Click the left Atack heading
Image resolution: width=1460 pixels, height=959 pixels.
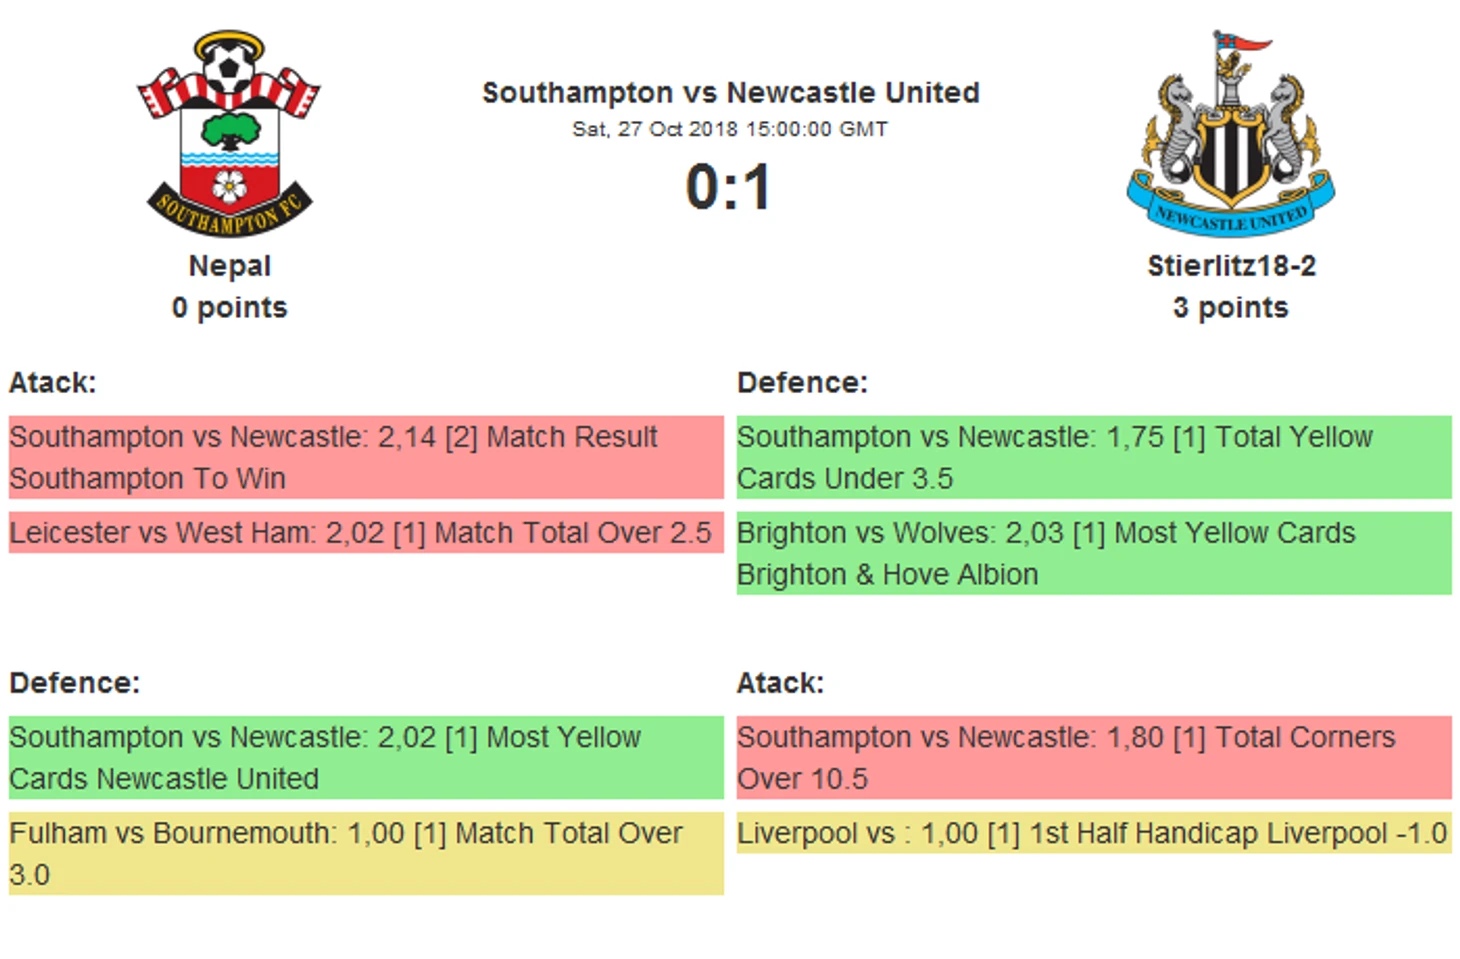point(52,383)
